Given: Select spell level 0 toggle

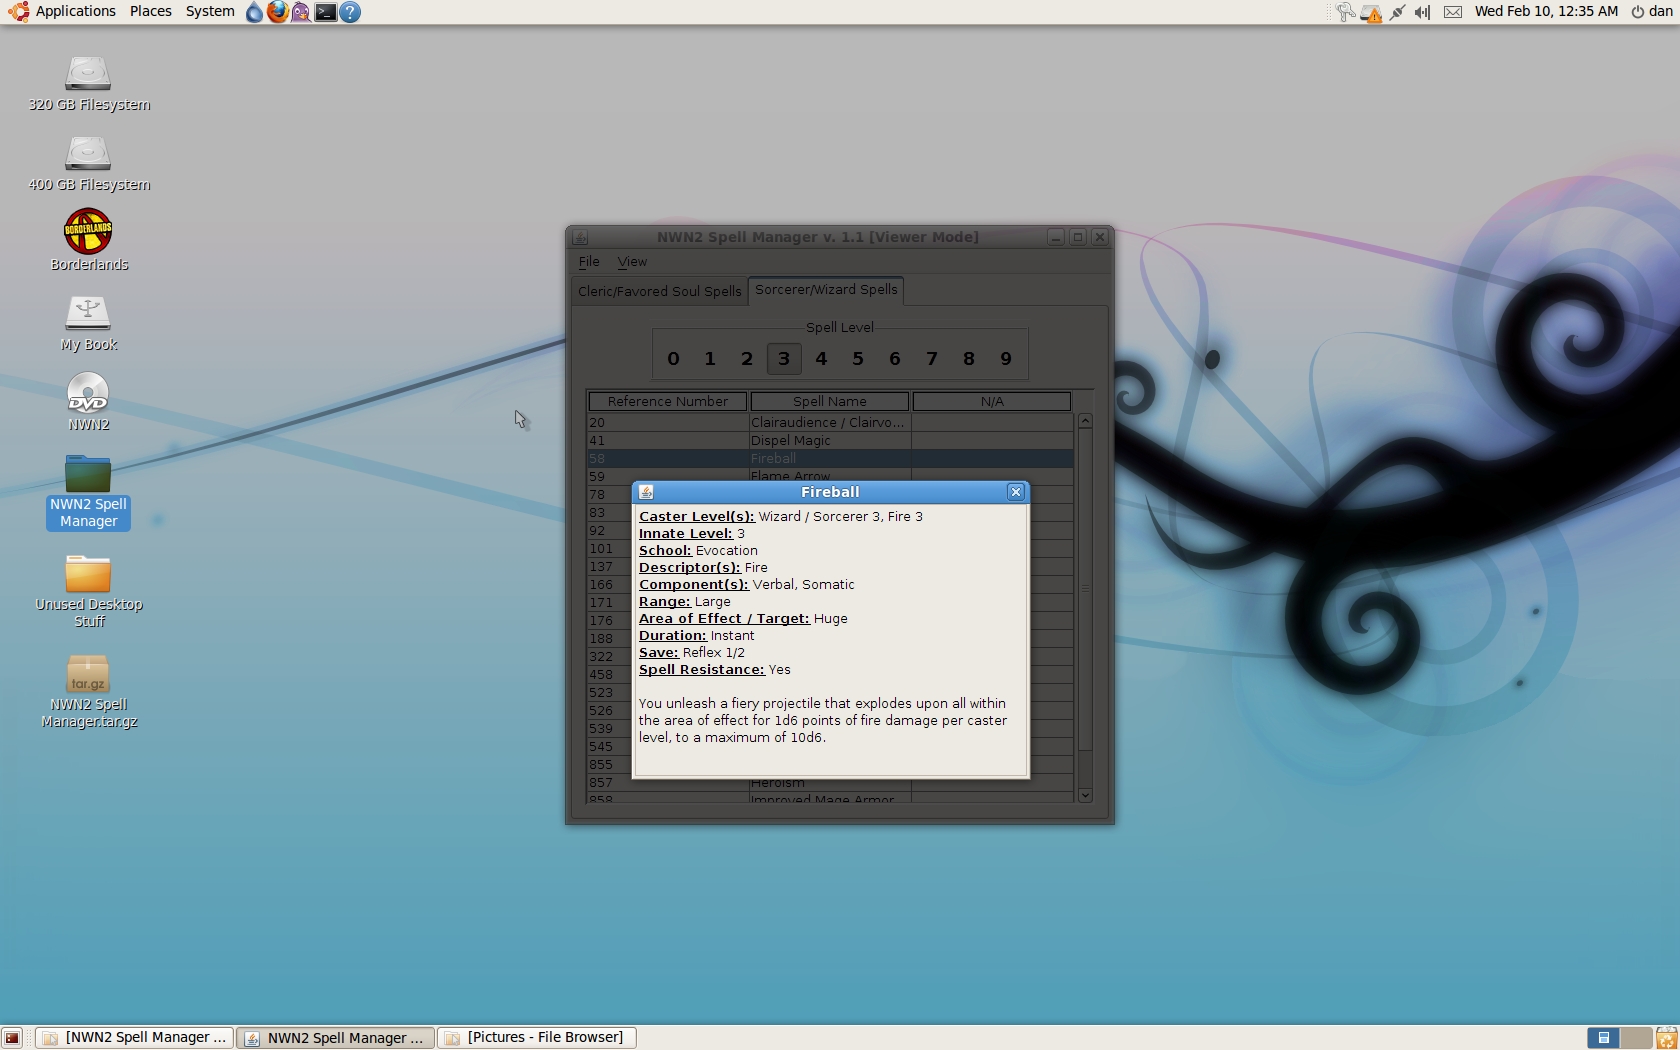Looking at the screenshot, I should [673, 359].
